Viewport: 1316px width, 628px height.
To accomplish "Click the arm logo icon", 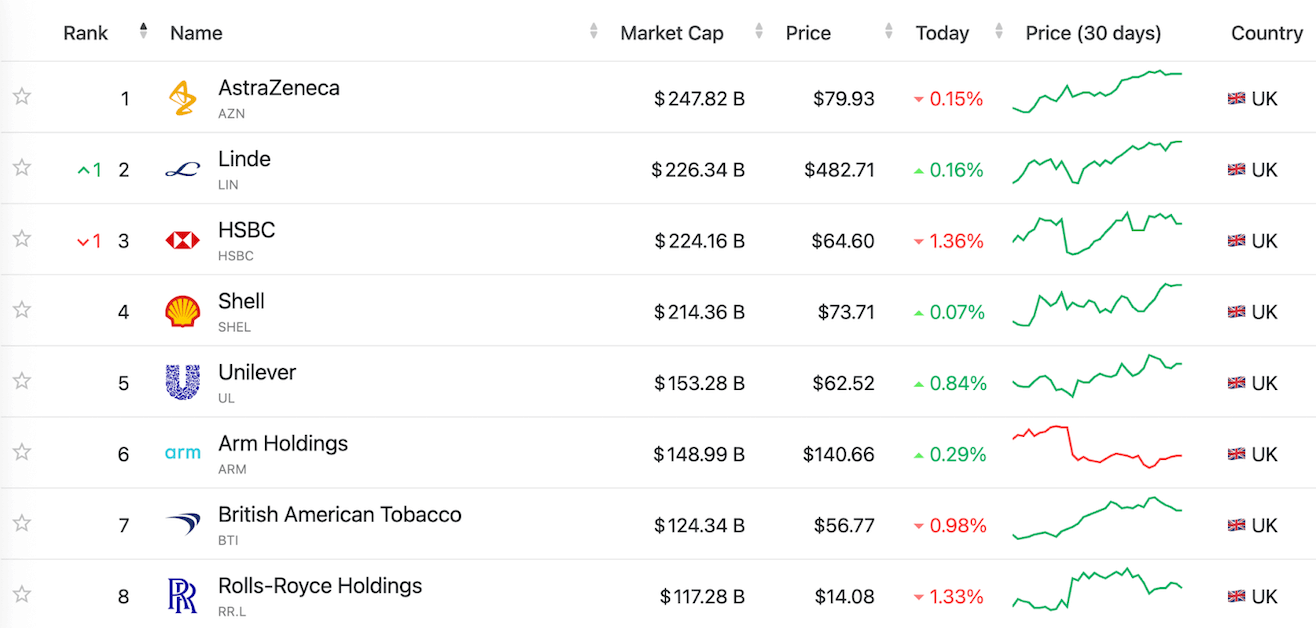I will coord(183,453).
